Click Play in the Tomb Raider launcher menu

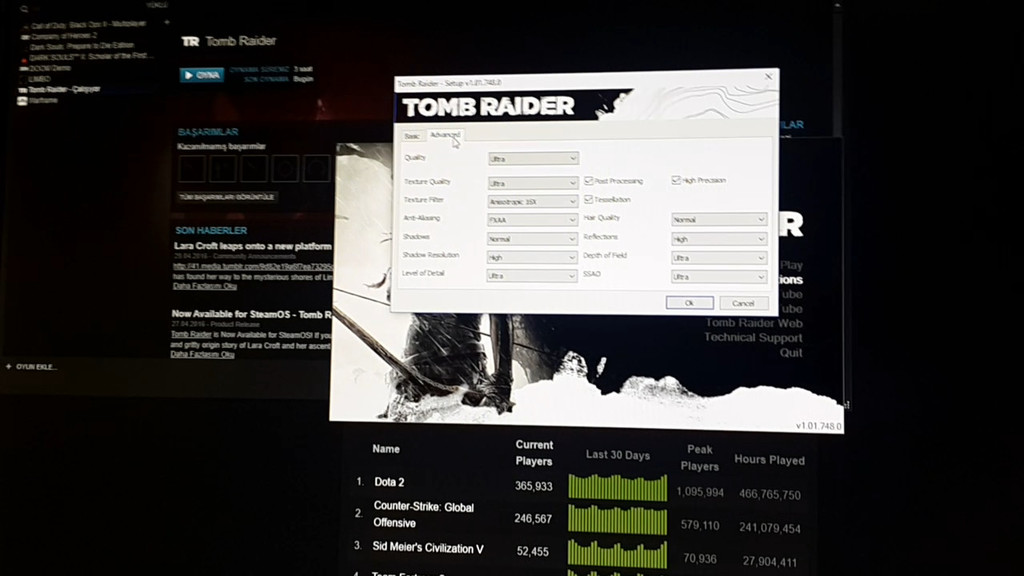click(791, 265)
